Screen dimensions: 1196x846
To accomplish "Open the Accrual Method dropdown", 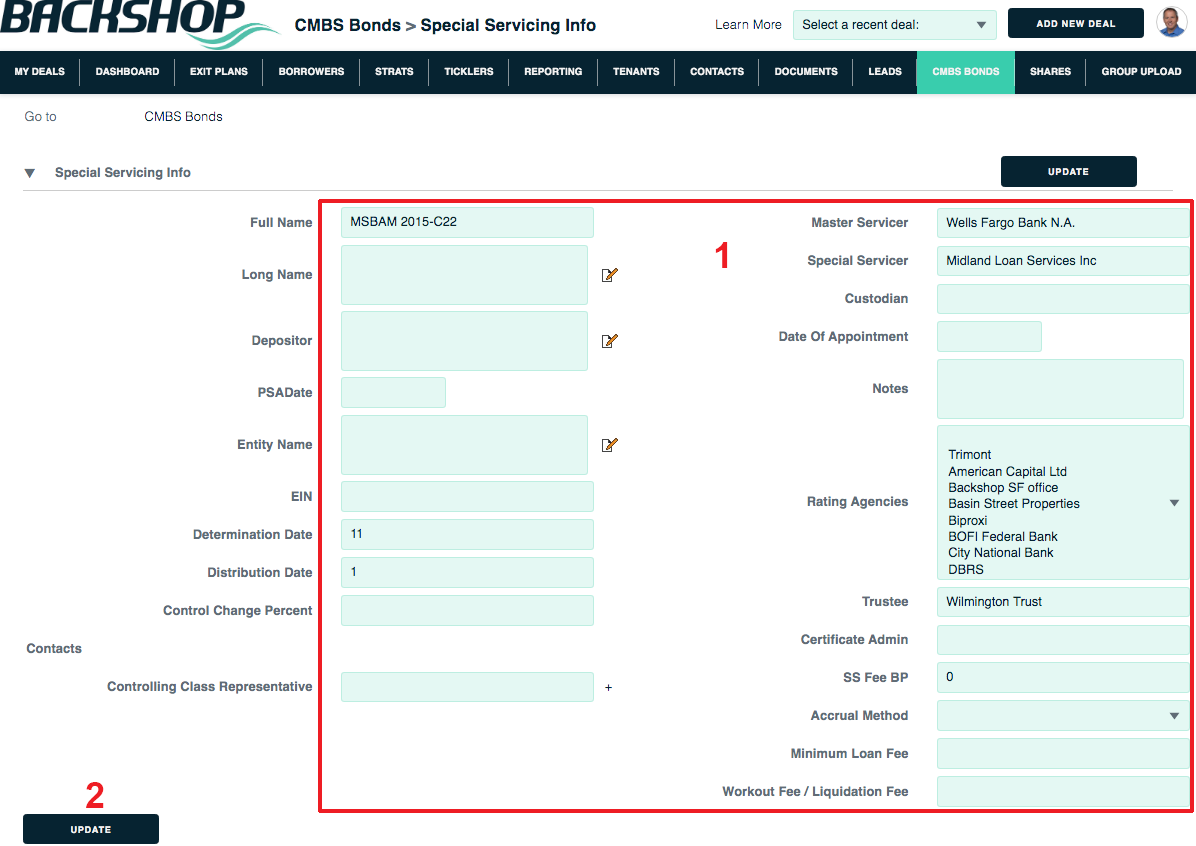I will tap(1062, 716).
